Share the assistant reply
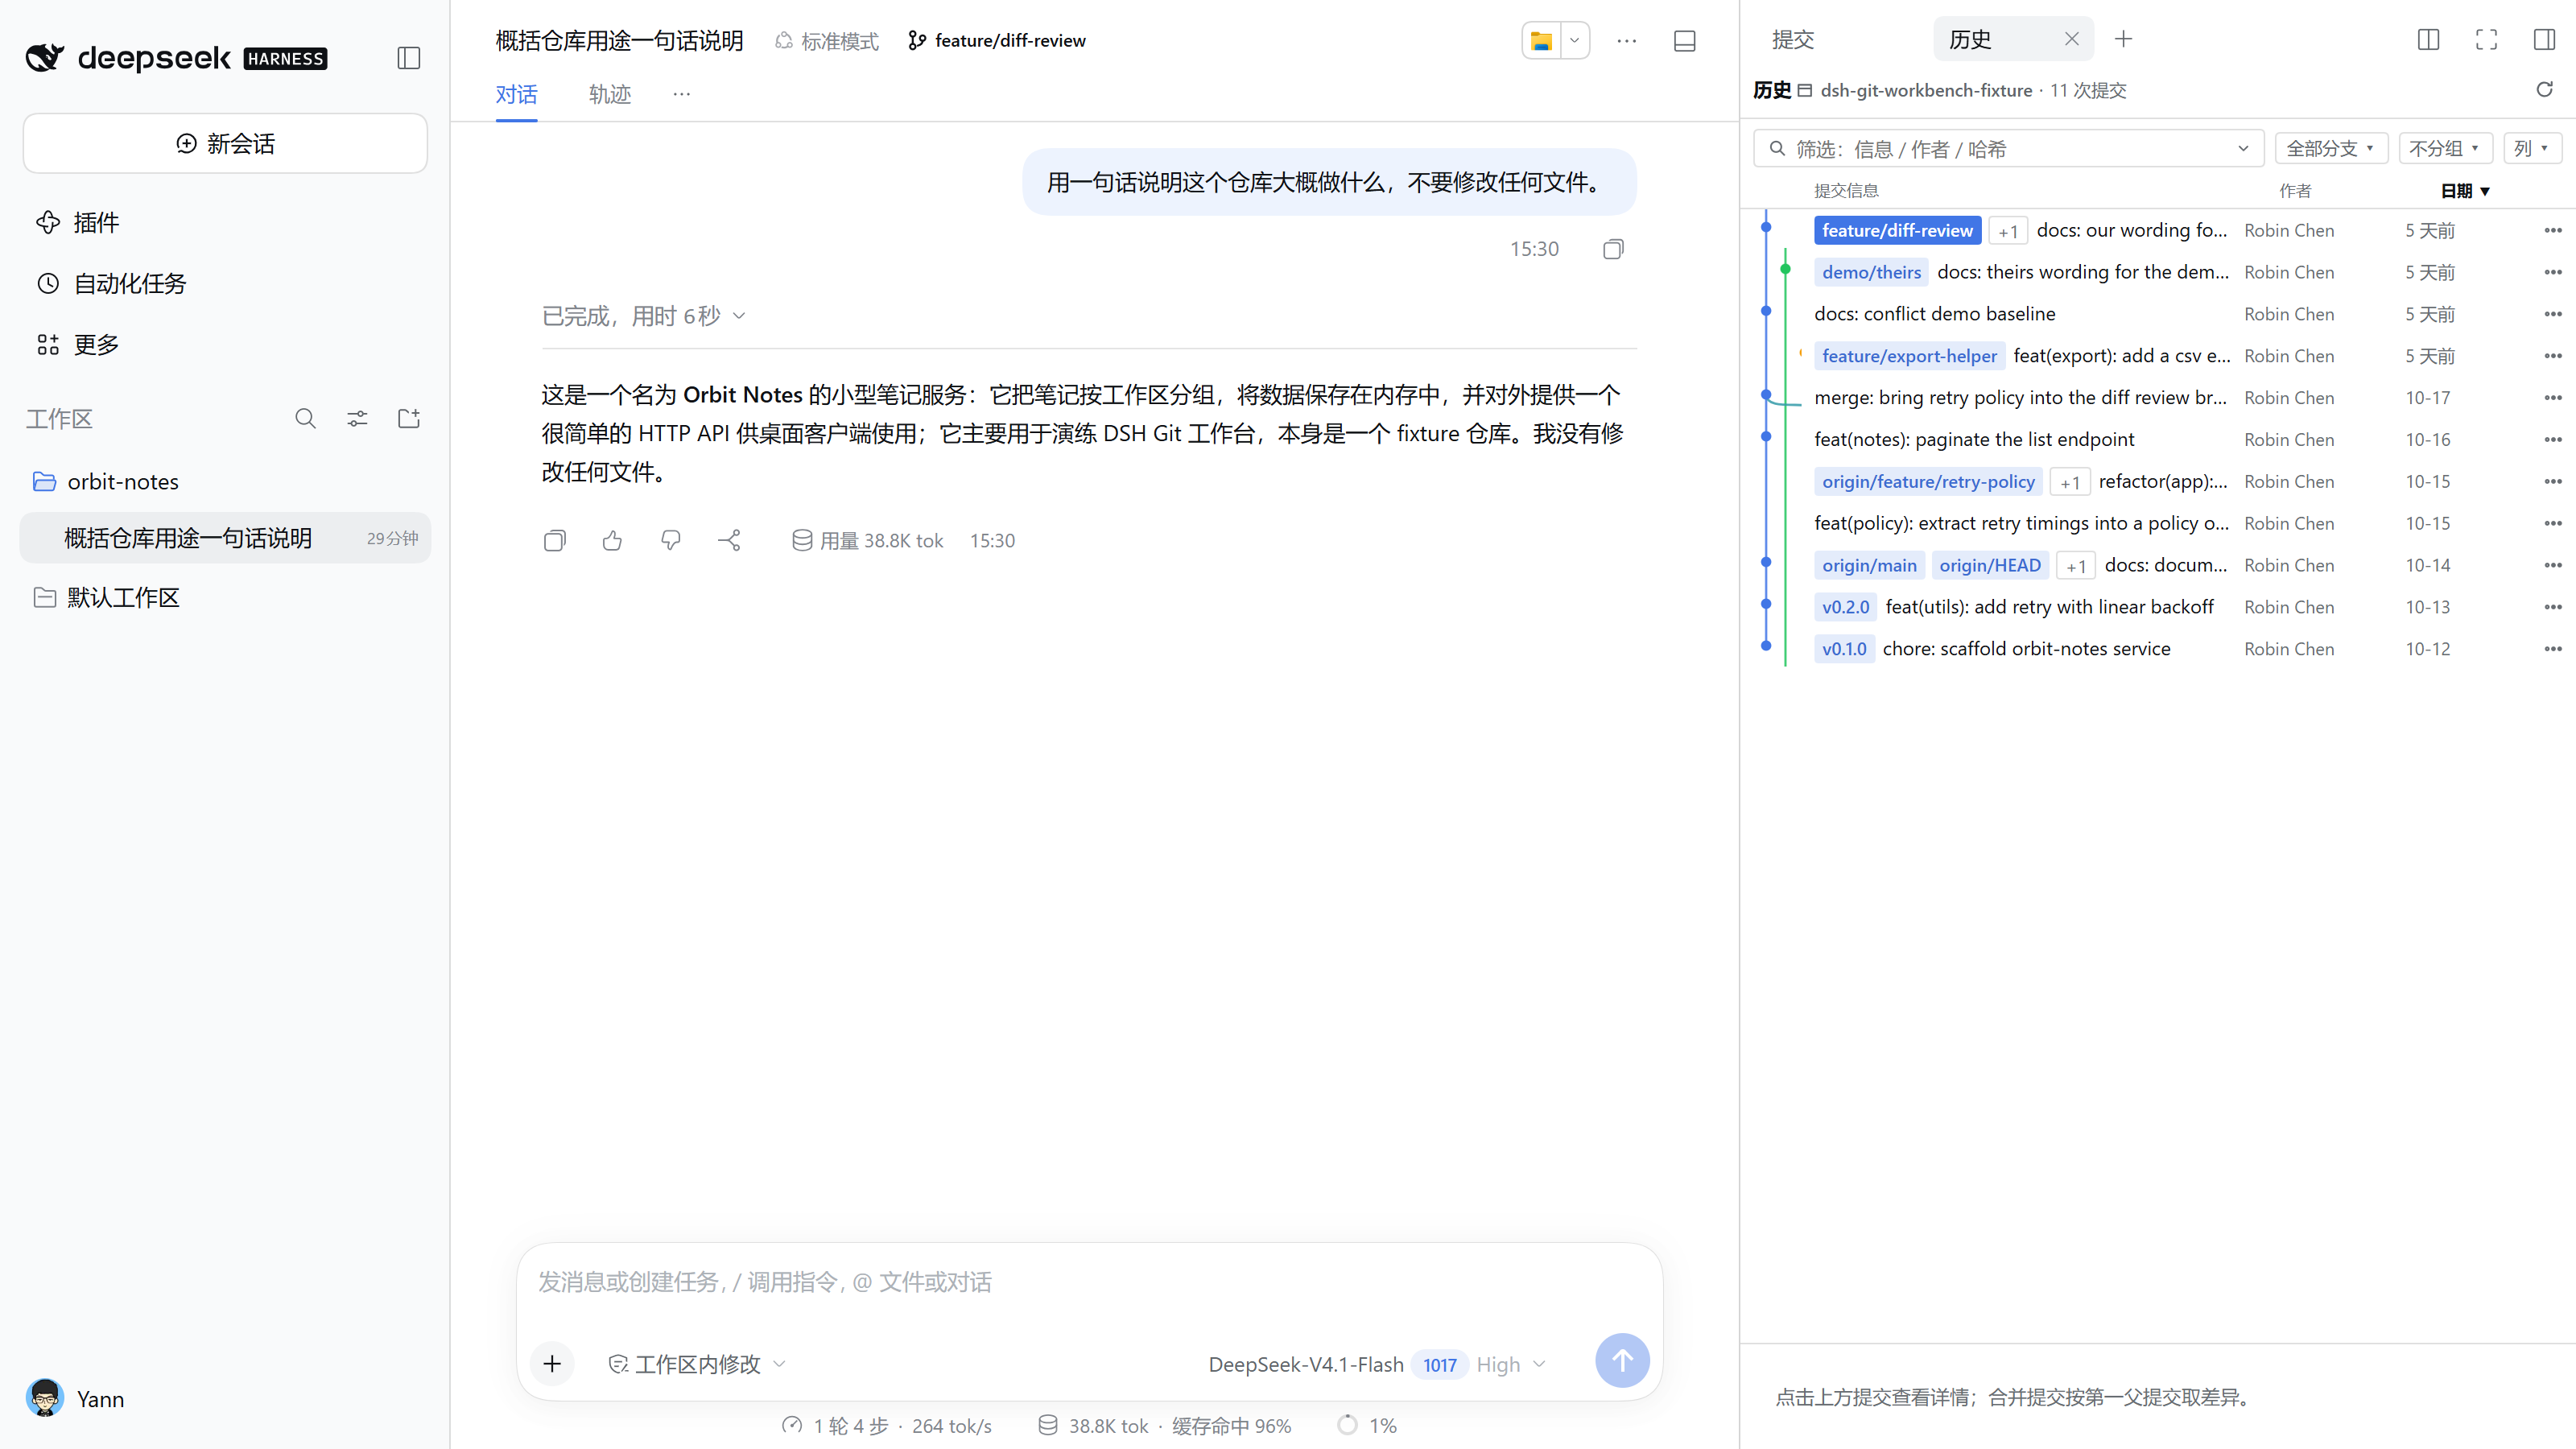Viewport: 2576px width, 1449px height. (729, 541)
